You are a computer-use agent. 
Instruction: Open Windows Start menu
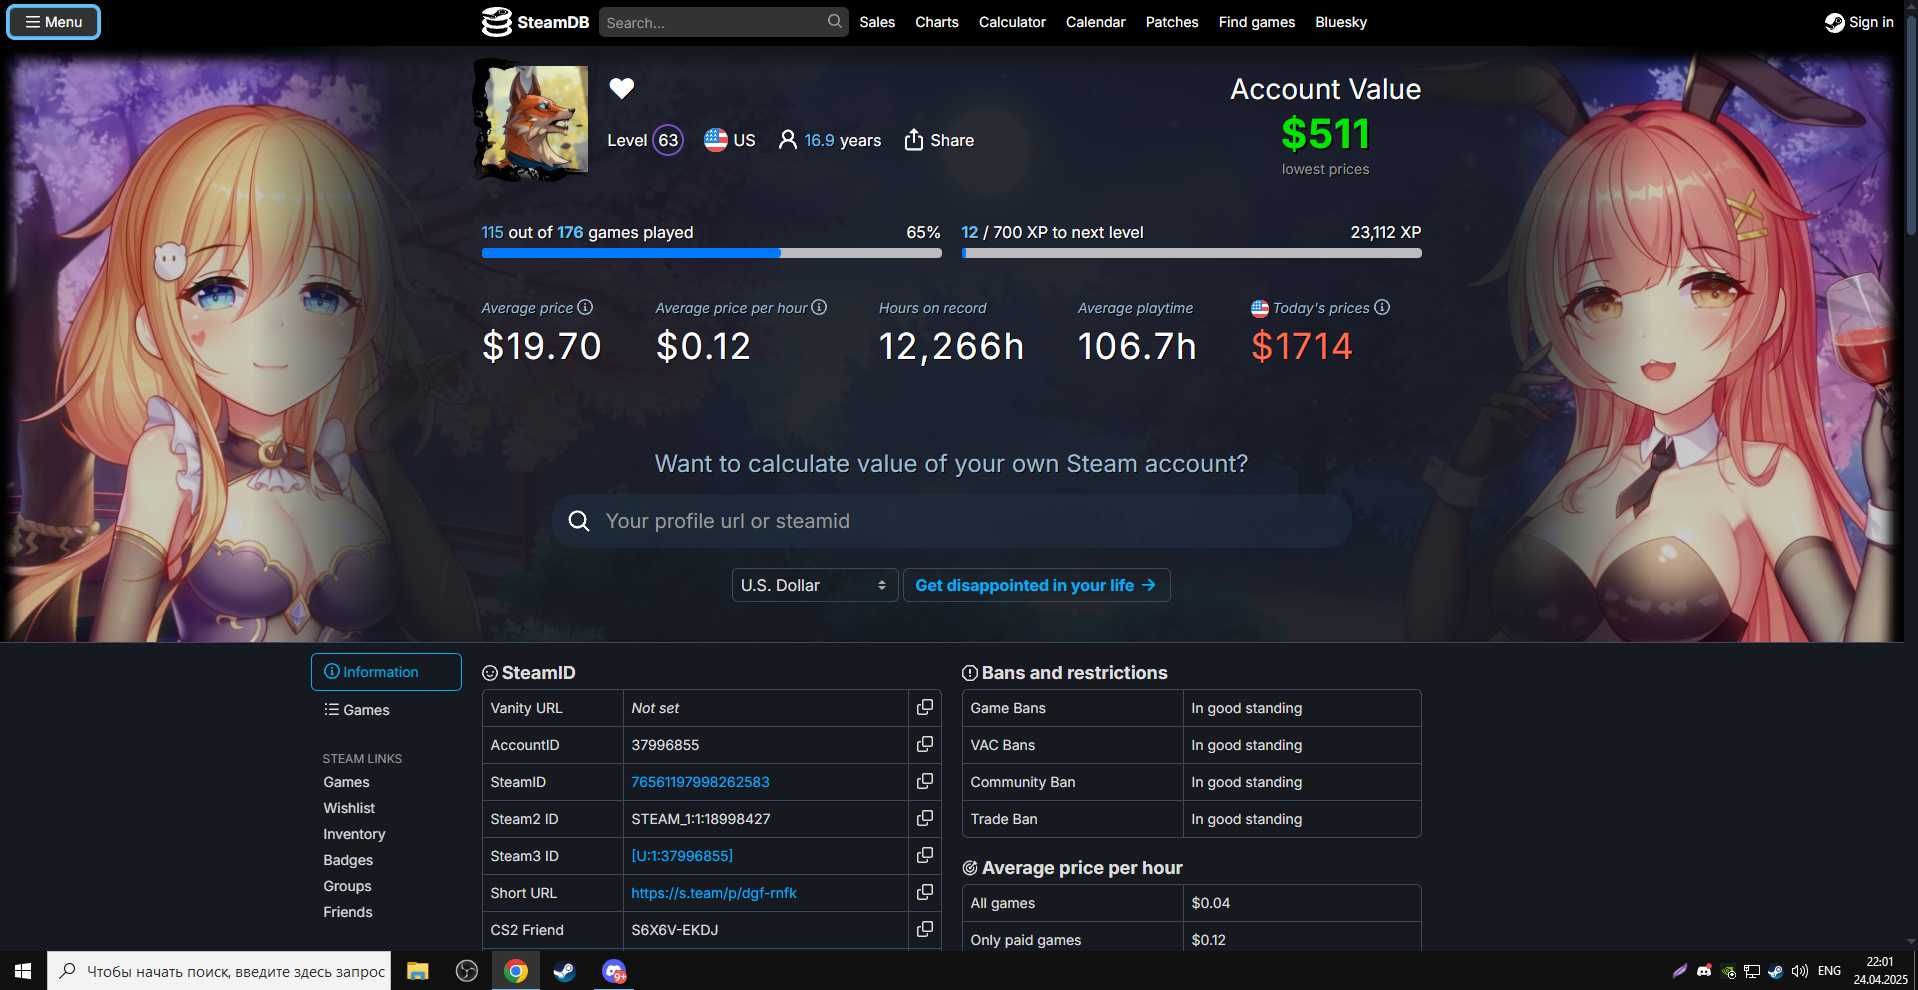pyautogui.click(x=23, y=971)
